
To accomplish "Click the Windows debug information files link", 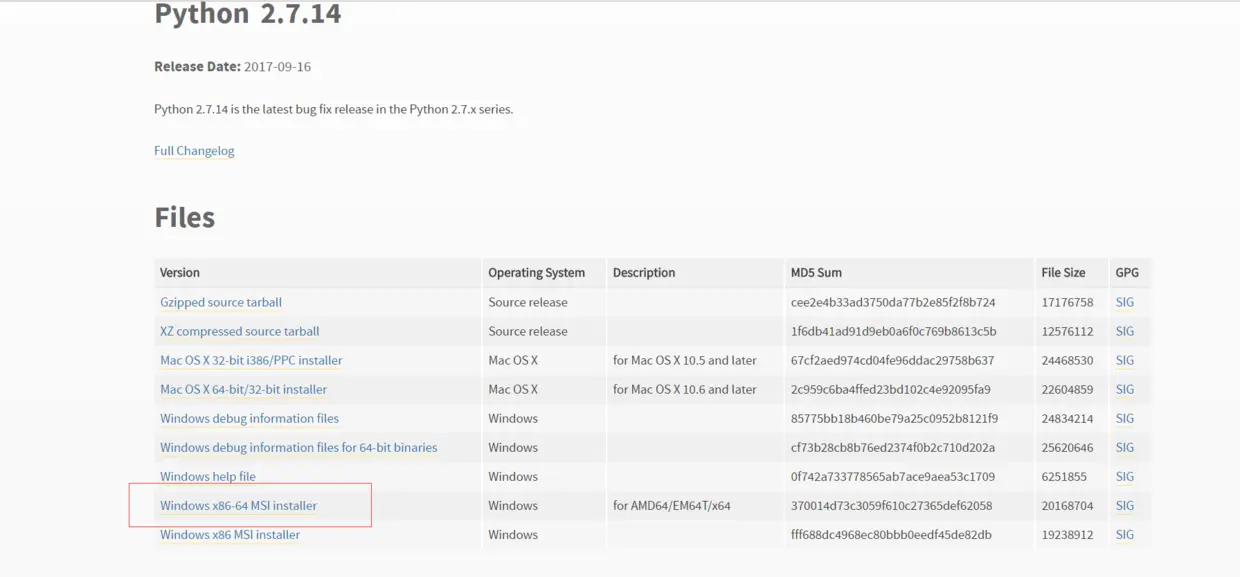I will [x=250, y=418].
